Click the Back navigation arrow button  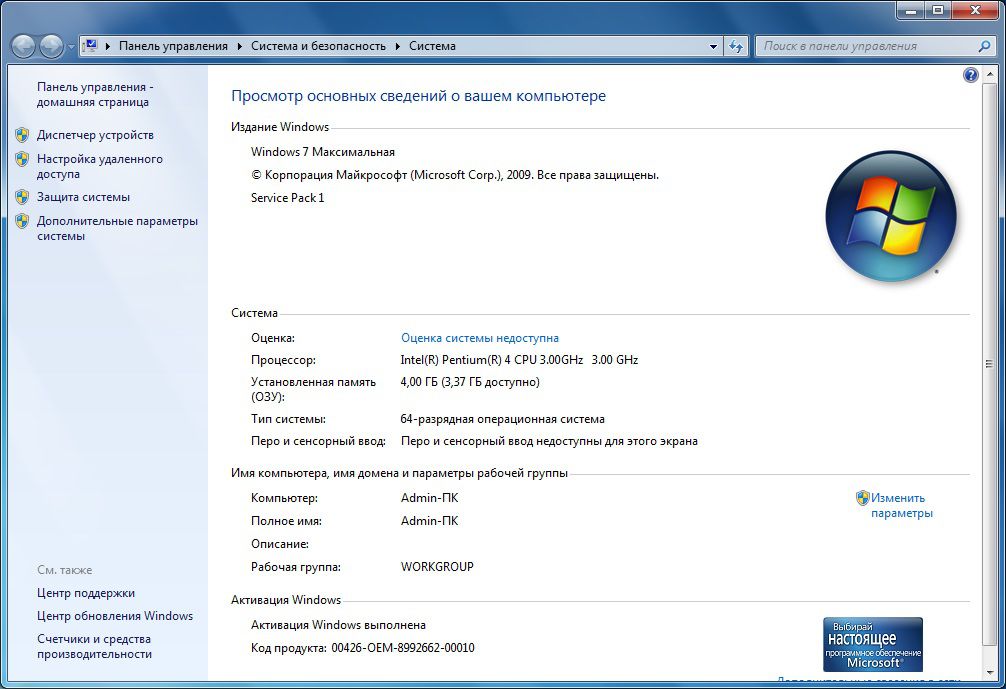point(23,46)
